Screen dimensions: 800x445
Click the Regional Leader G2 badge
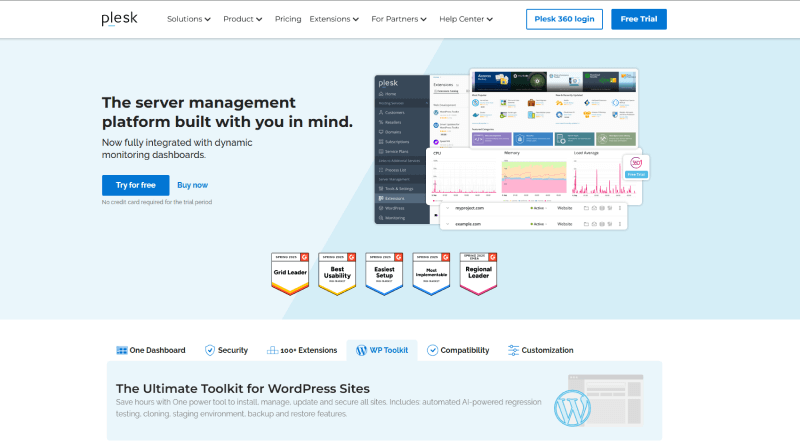point(478,273)
